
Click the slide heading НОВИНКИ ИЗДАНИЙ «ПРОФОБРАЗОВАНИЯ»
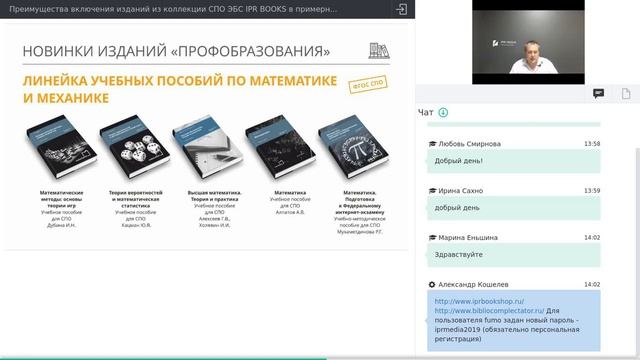(x=176, y=51)
